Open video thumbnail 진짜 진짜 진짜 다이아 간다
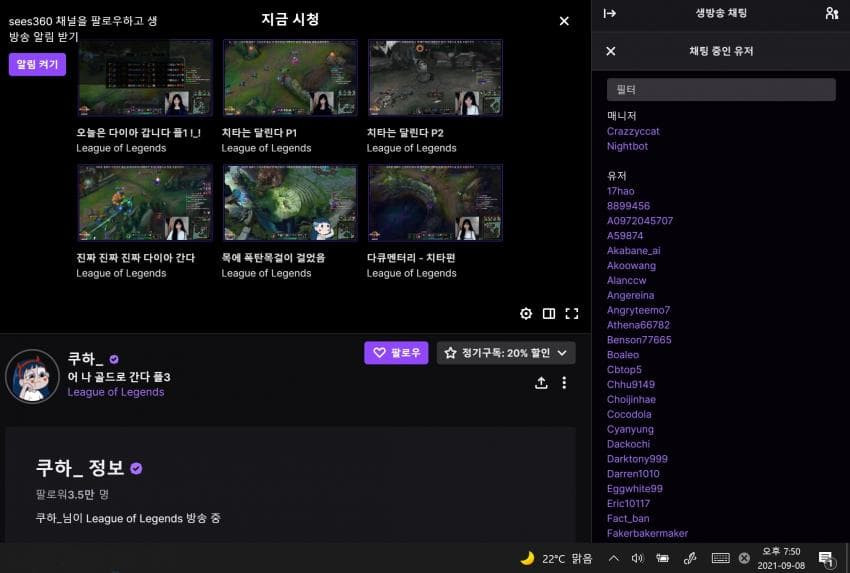This screenshot has width=850, height=573. [145, 203]
